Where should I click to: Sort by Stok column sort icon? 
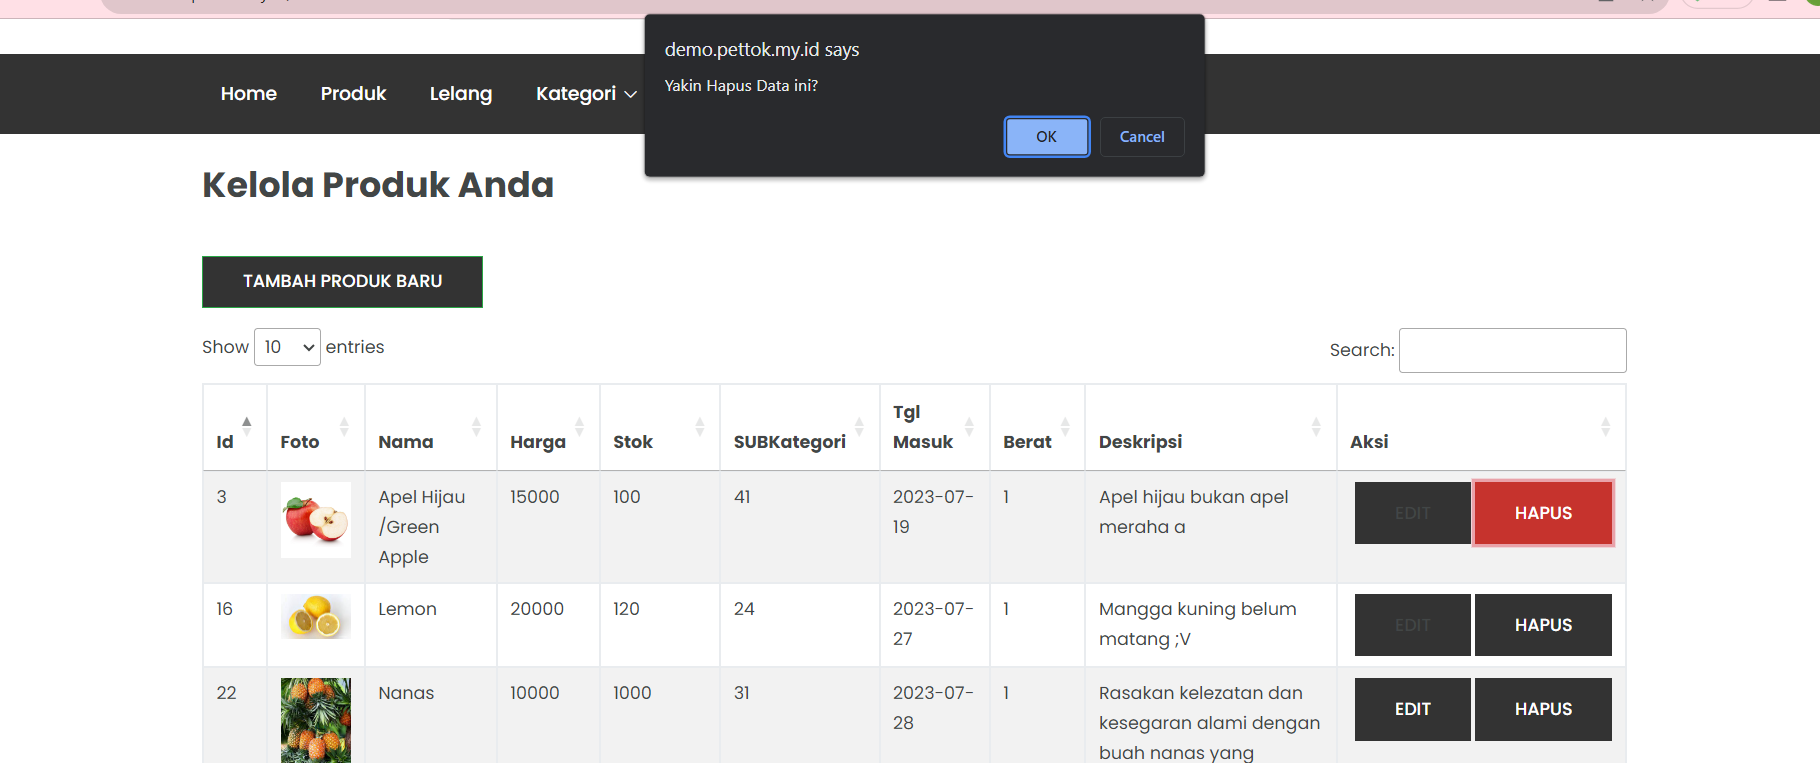tap(699, 427)
